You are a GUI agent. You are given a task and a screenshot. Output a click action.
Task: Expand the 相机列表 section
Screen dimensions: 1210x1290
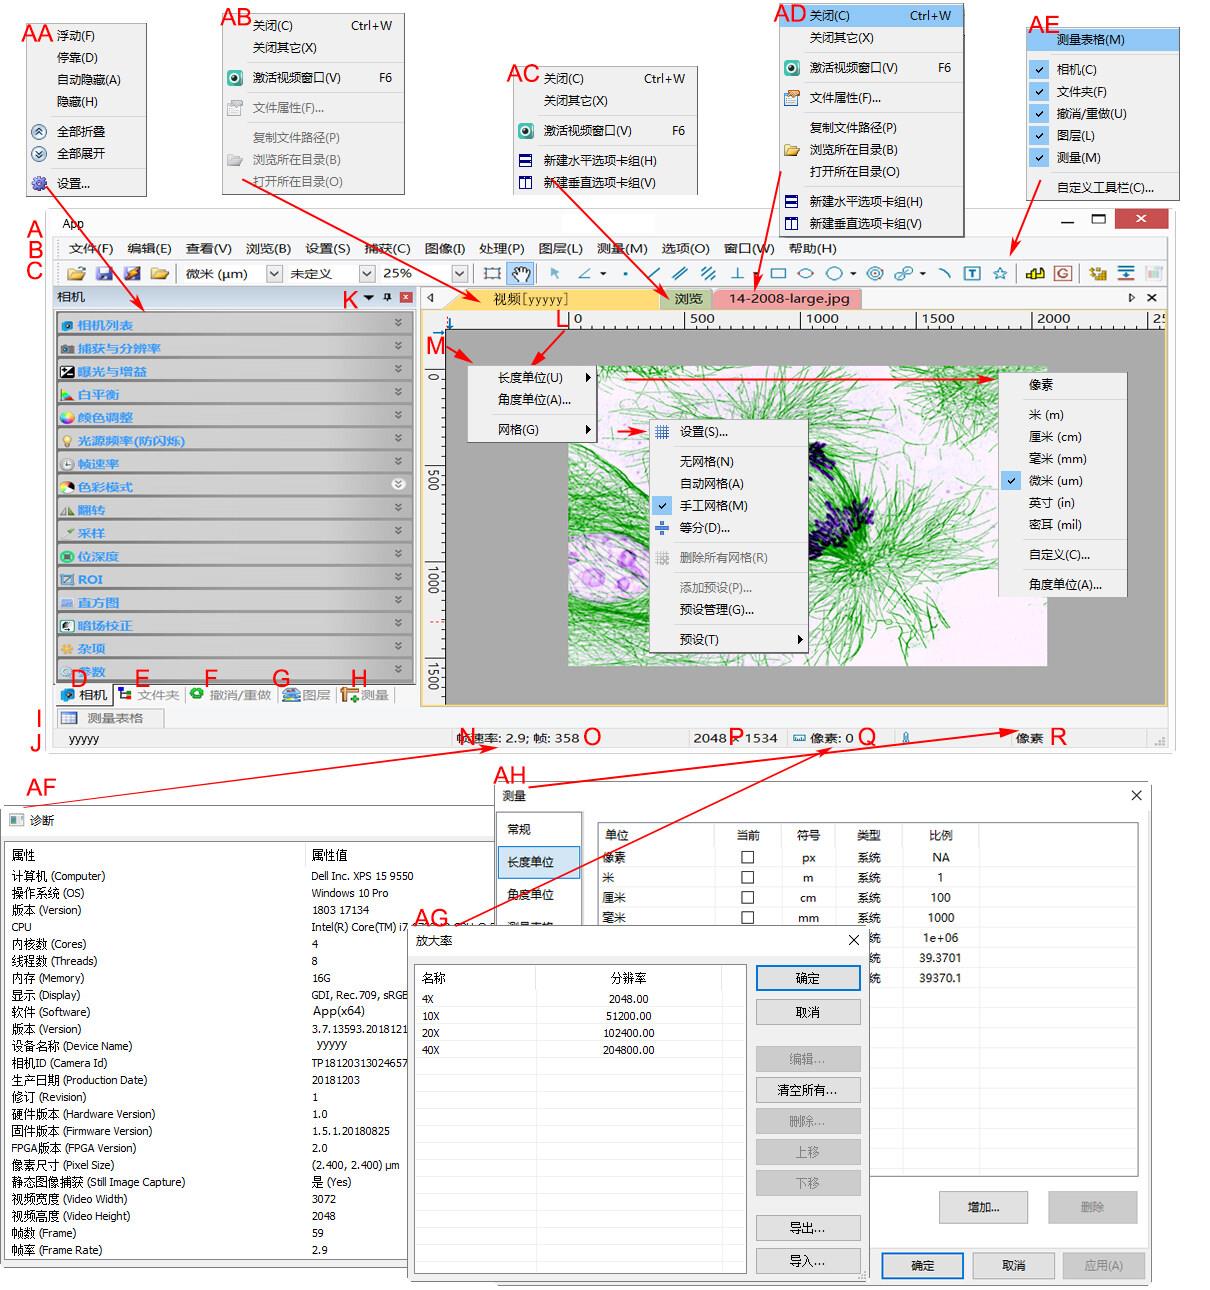click(x=234, y=324)
